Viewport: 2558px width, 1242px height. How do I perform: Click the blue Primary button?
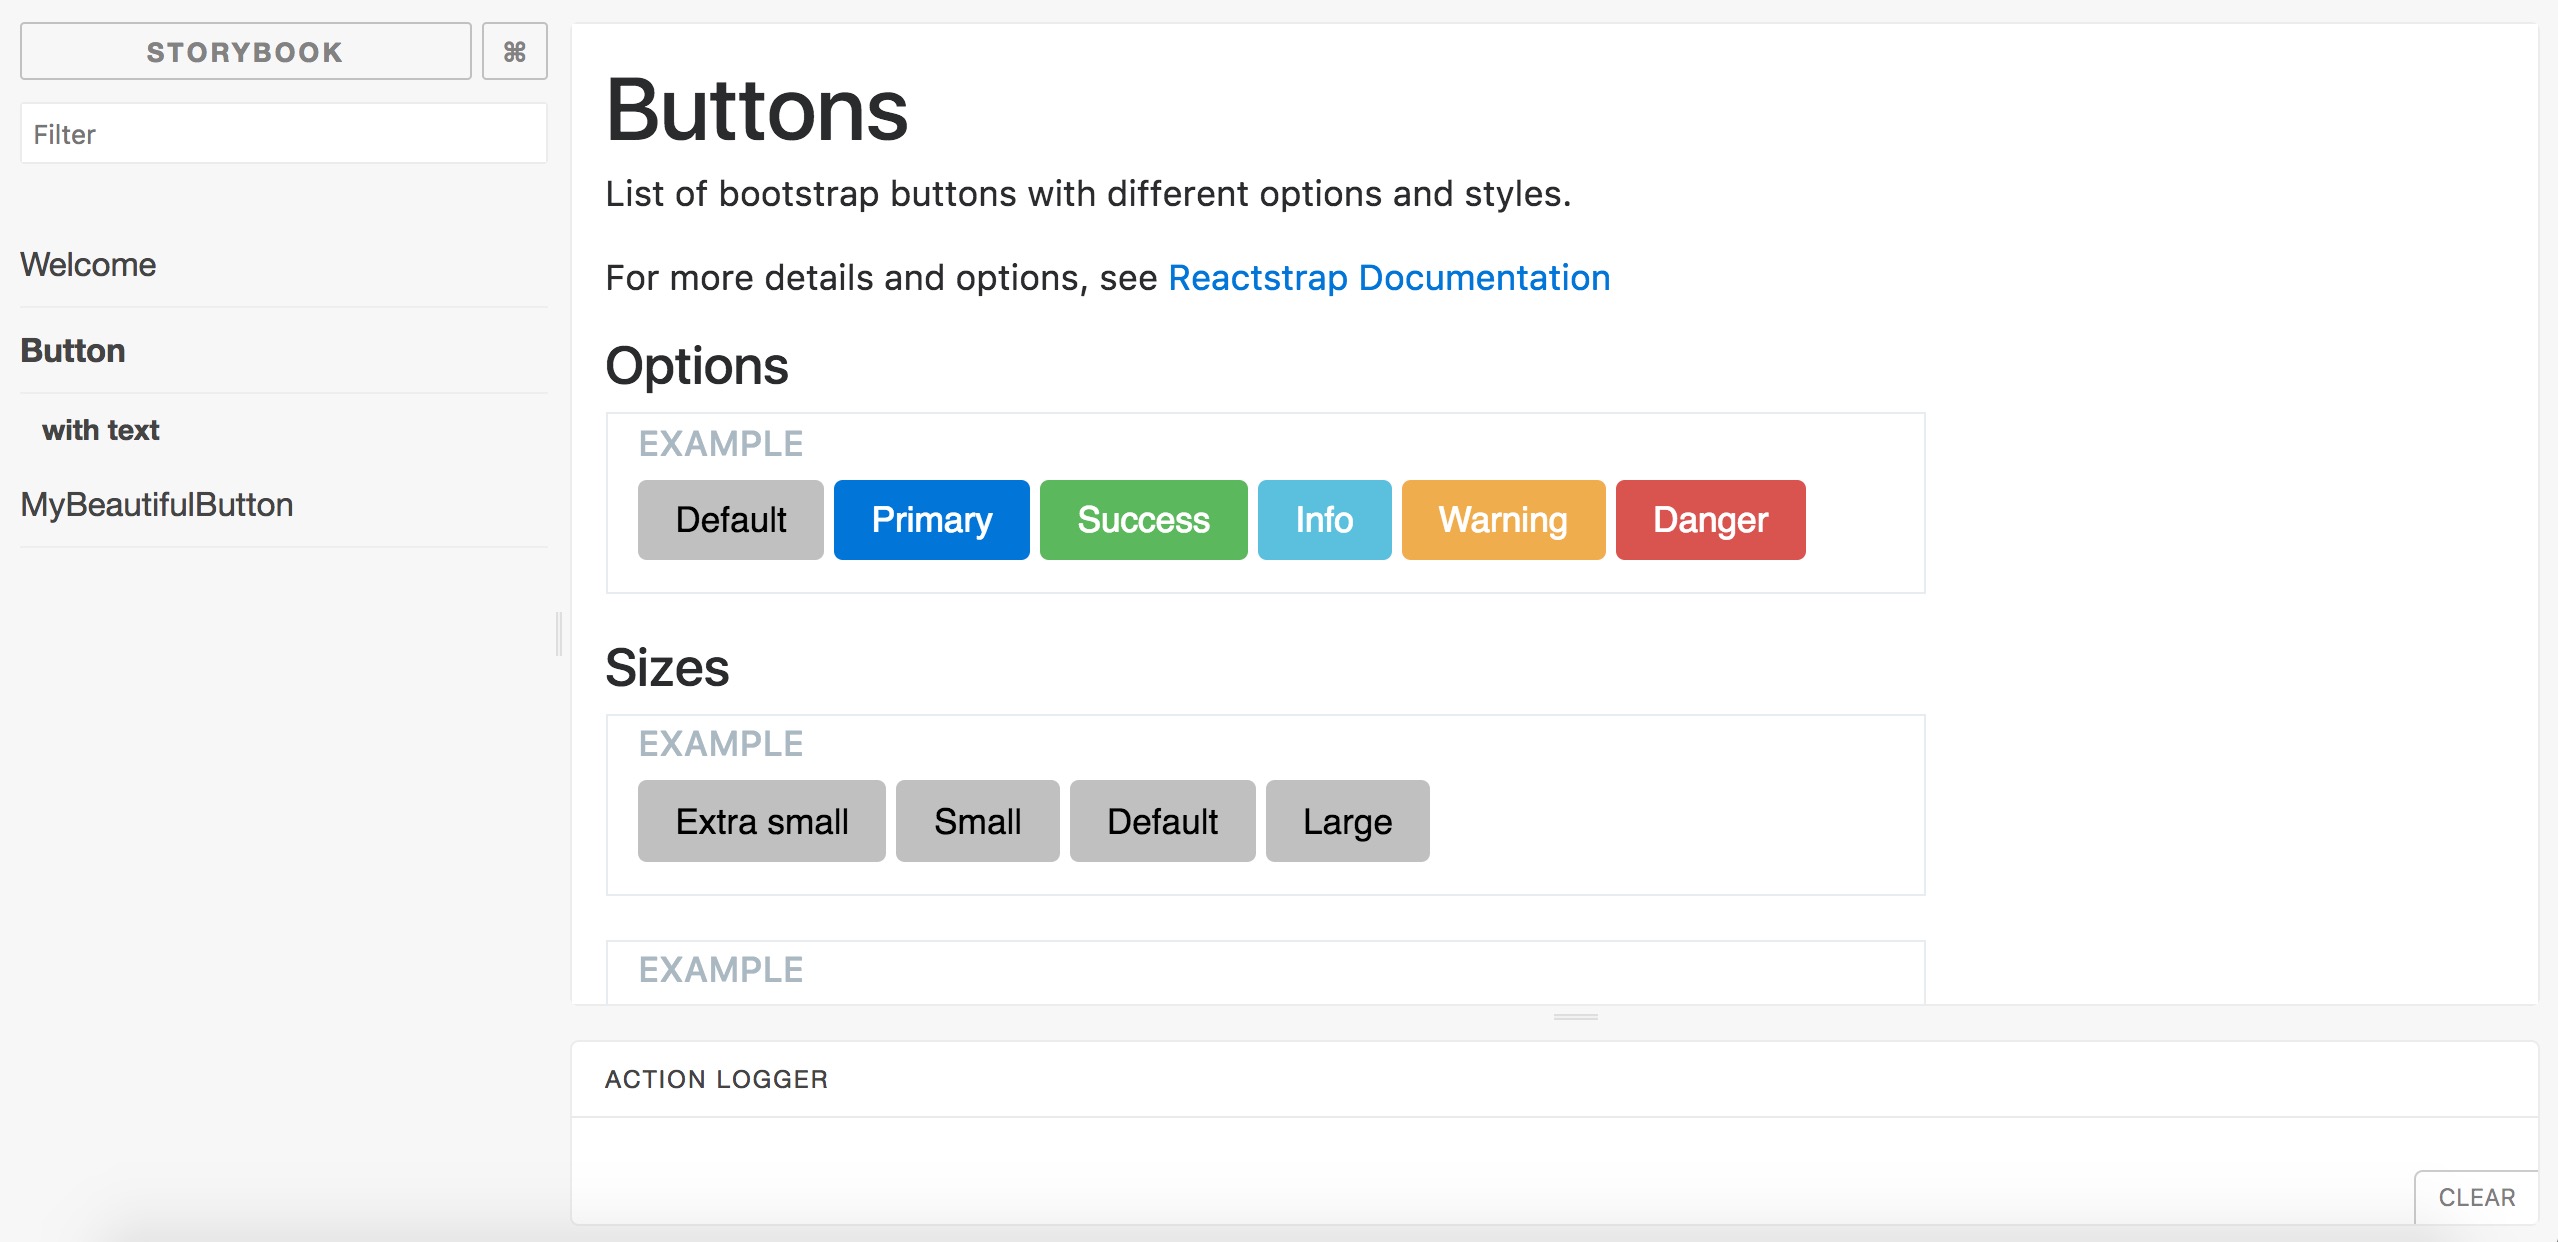pos(932,520)
